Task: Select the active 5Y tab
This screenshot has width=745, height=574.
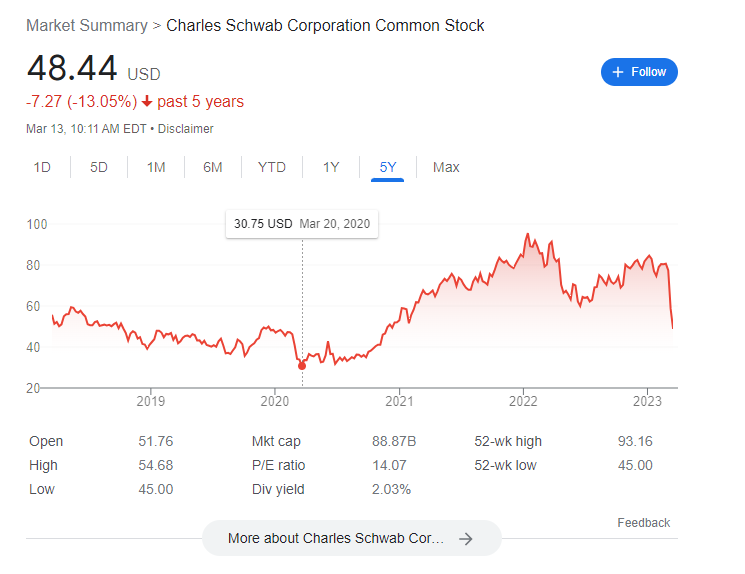Action: tap(388, 167)
